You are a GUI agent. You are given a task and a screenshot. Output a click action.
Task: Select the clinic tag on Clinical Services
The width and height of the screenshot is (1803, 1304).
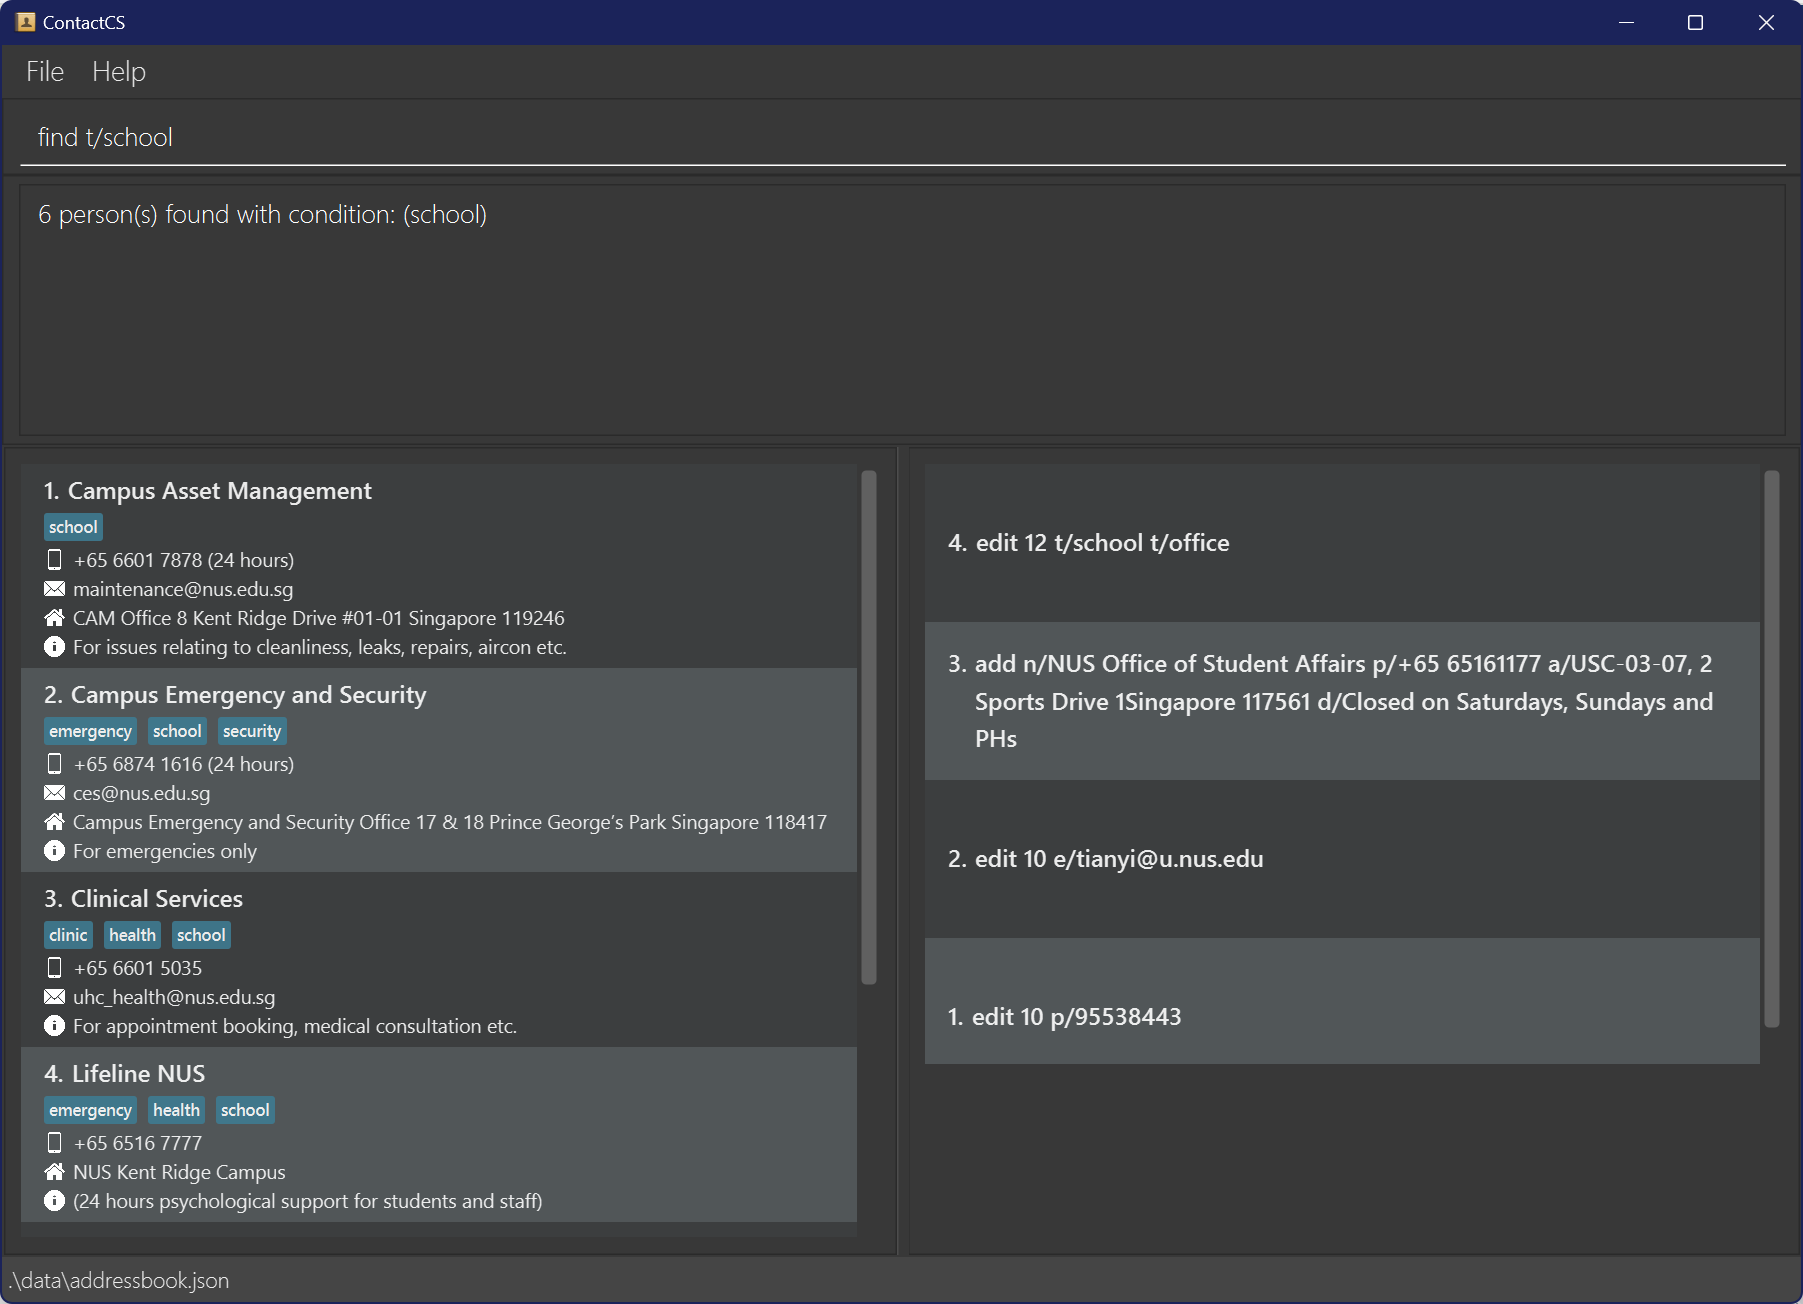coord(68,935)
